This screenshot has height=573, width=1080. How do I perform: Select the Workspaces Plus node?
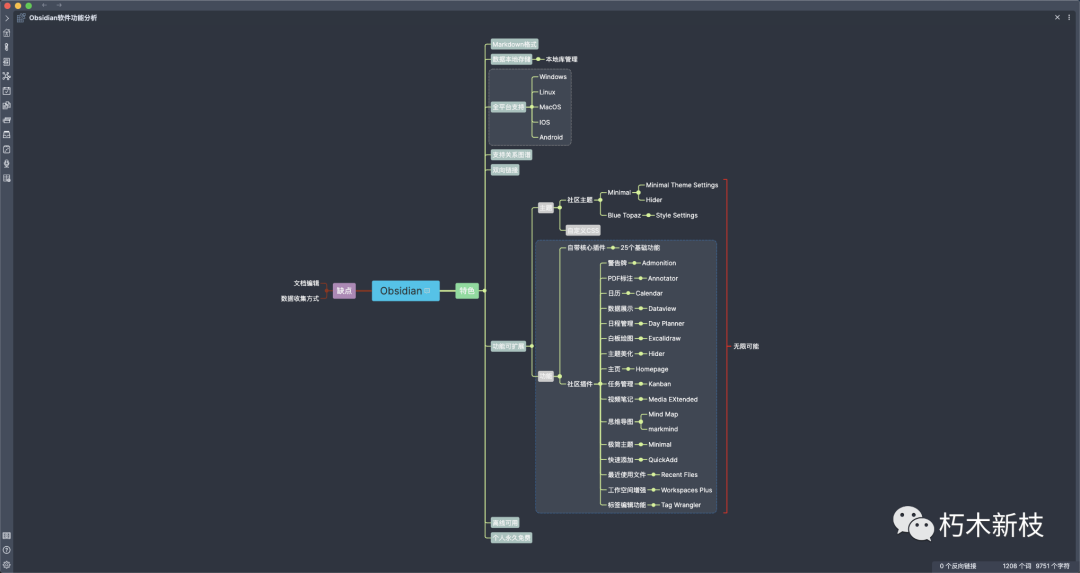click(x=687, y=490)
